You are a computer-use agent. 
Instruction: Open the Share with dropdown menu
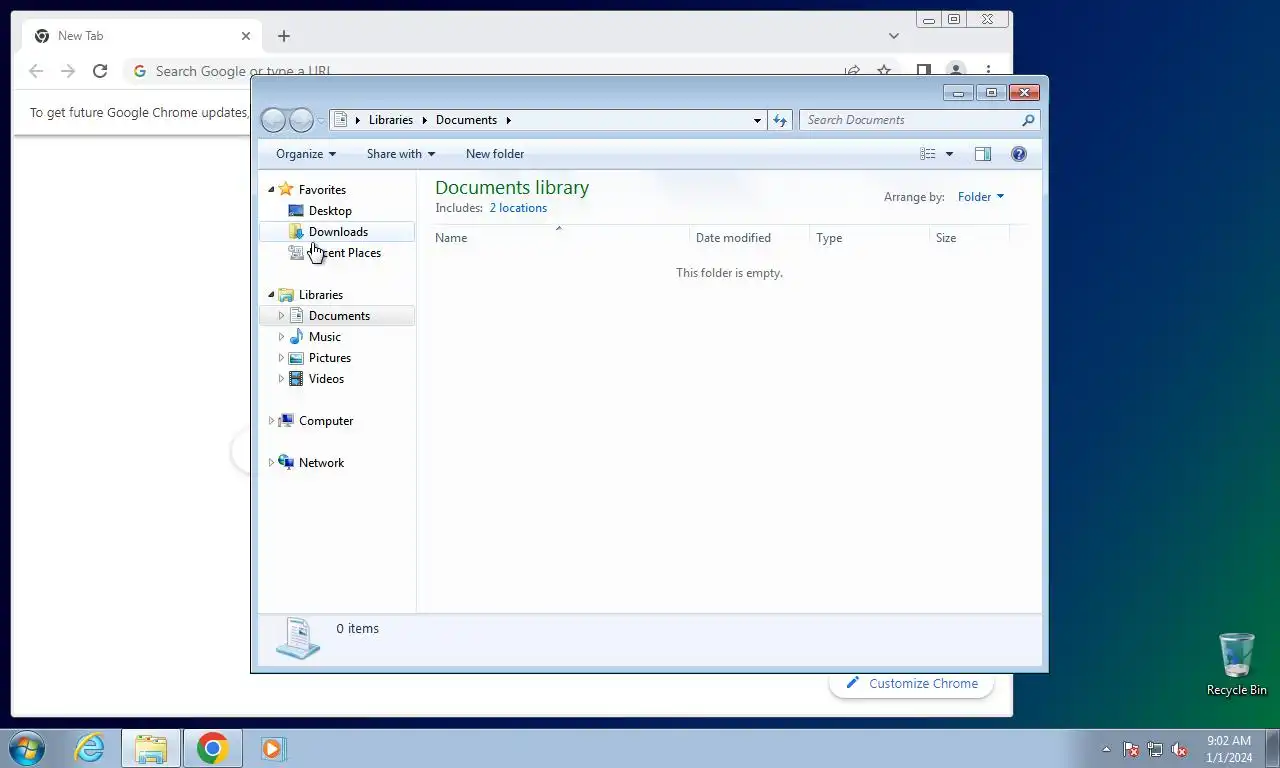point(401,154)
